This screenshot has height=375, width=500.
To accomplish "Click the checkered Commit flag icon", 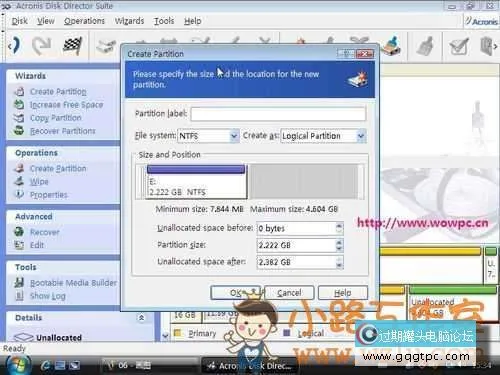I will [72, 45].
